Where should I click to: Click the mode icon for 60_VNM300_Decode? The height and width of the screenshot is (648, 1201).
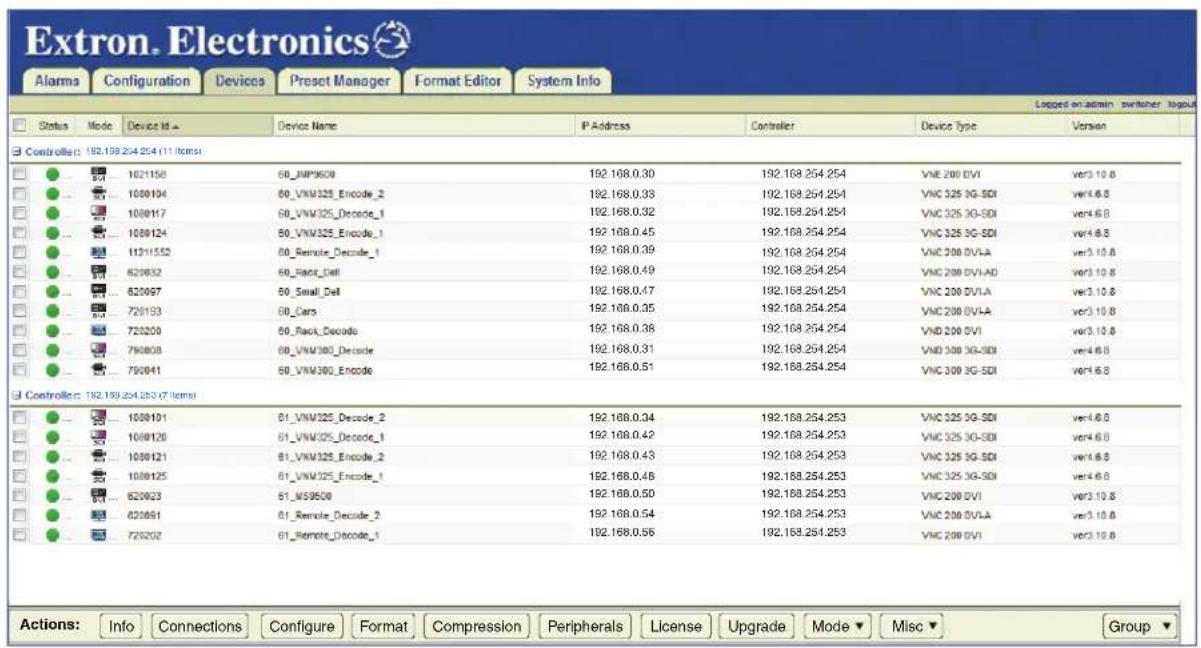[99, 350]
